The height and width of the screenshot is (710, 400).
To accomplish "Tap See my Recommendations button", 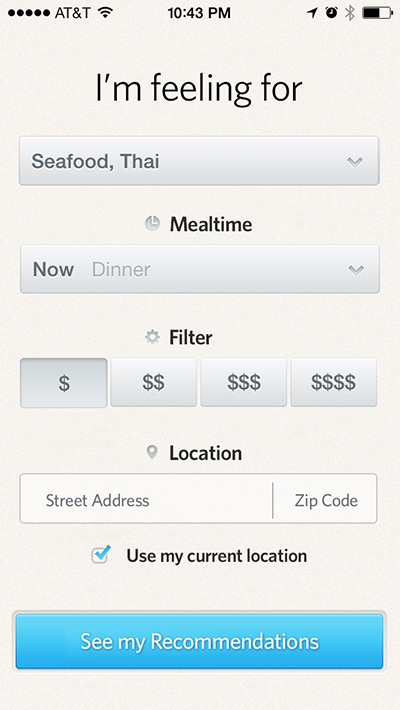I will pyautogui.click(x=199, y=641).
